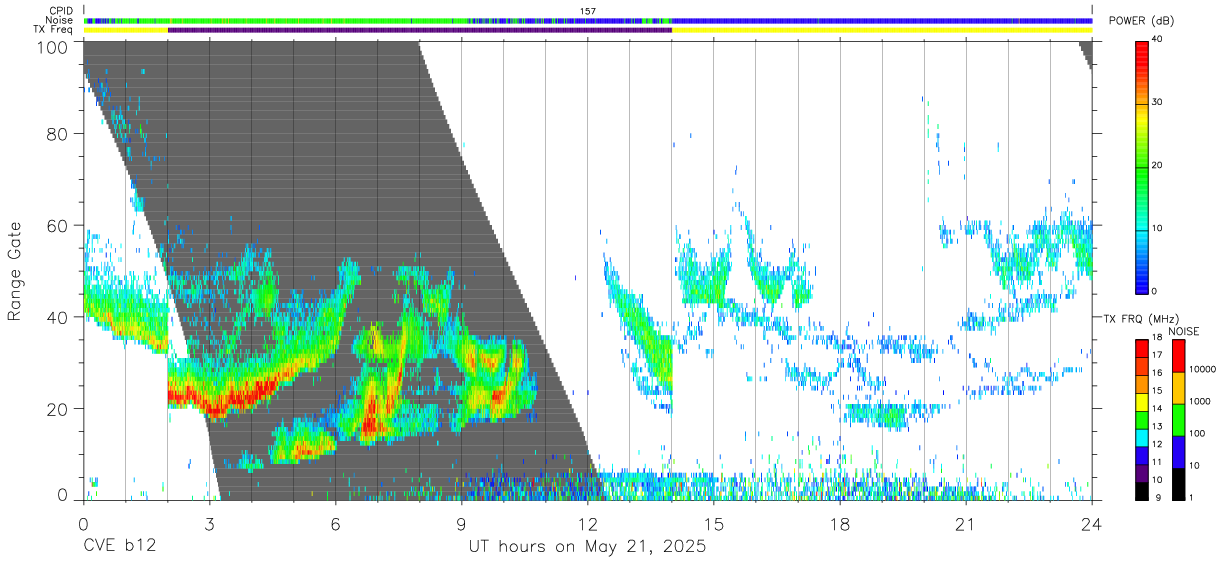This screenshot has width=1228, height=567.
Task: Click the time axis tick labeled 18
Action: point(840,523)
